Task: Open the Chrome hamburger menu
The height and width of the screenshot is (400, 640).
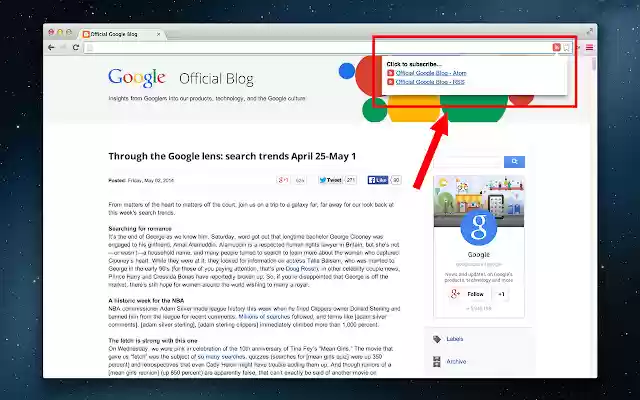Action: click(589, 47)
